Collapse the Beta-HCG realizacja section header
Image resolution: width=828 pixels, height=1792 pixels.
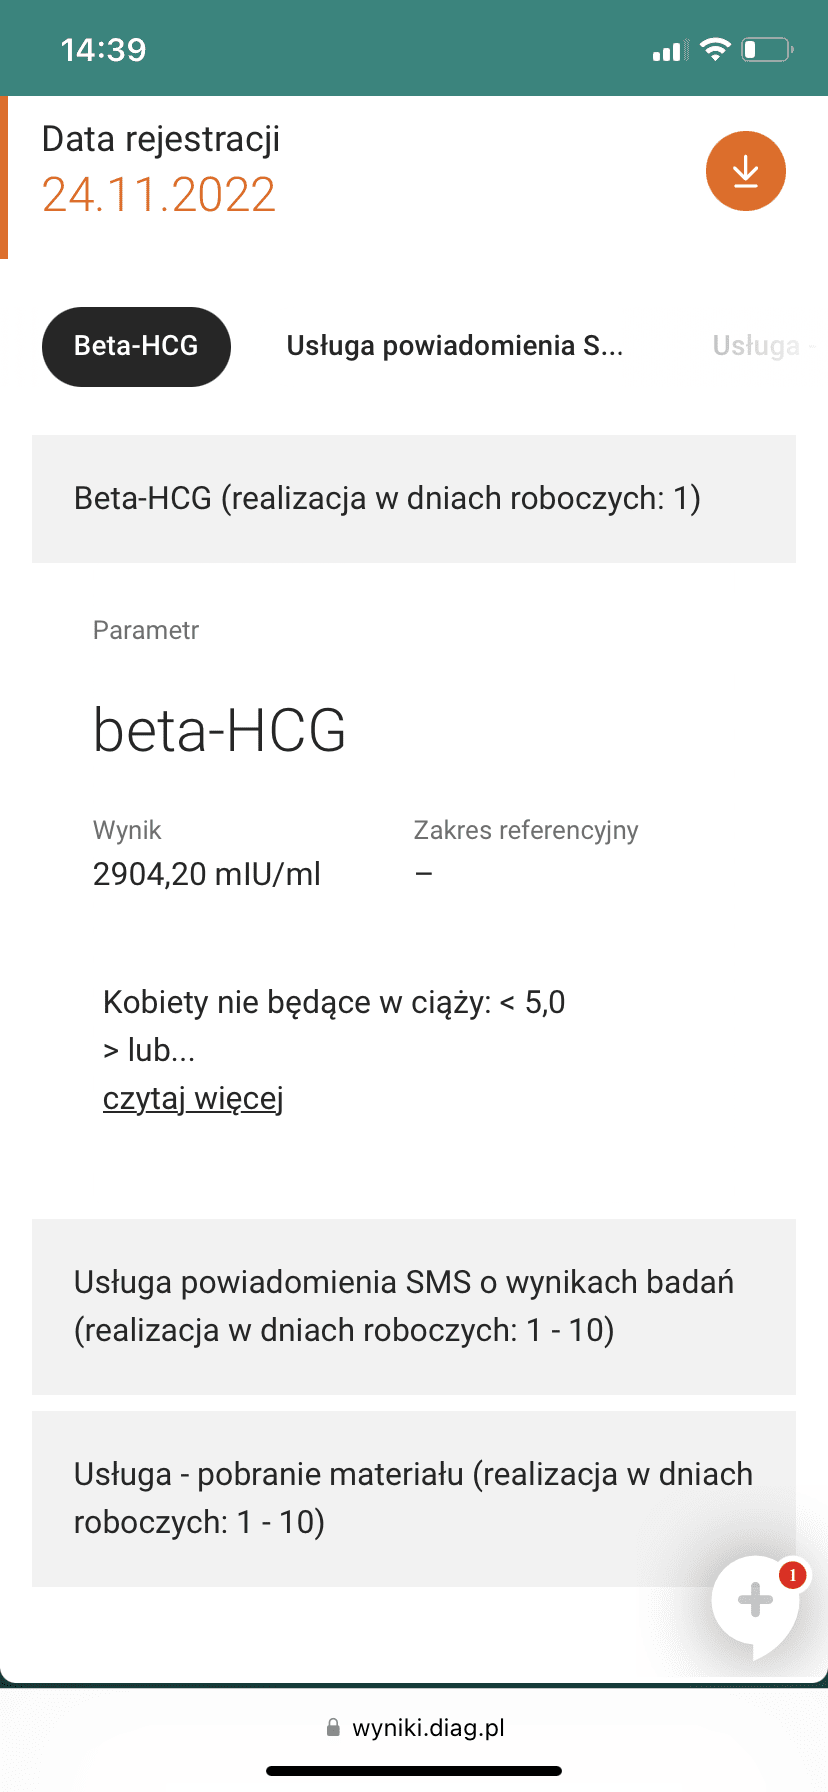413,498
